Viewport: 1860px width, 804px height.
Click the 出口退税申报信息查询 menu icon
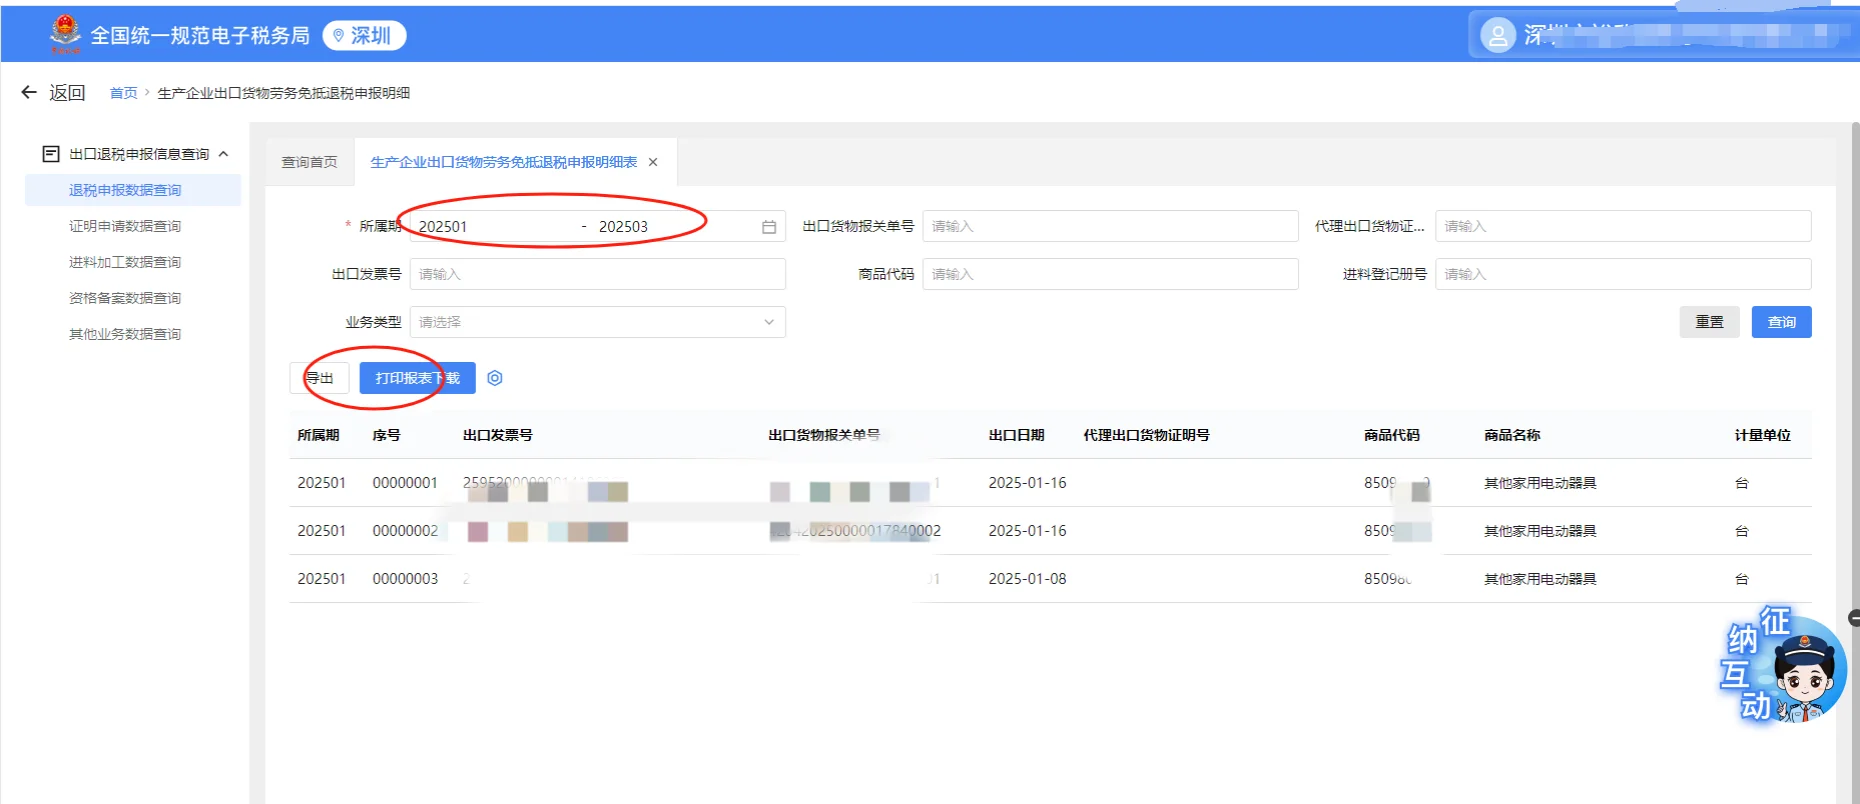(x=51, y=154)
